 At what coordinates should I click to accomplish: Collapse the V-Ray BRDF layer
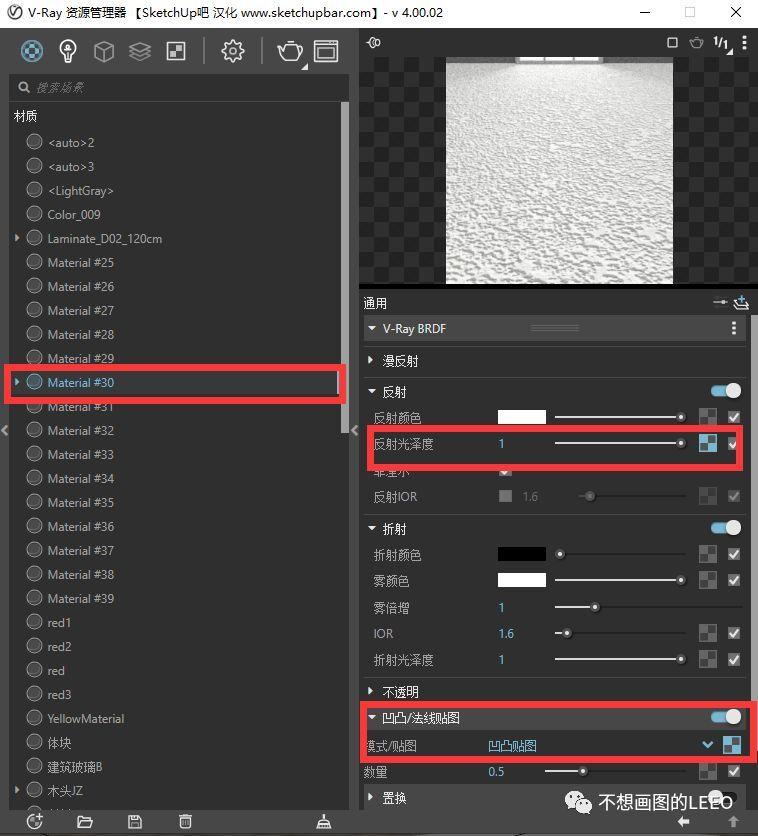pyautogui.click(x=372, y=328)
